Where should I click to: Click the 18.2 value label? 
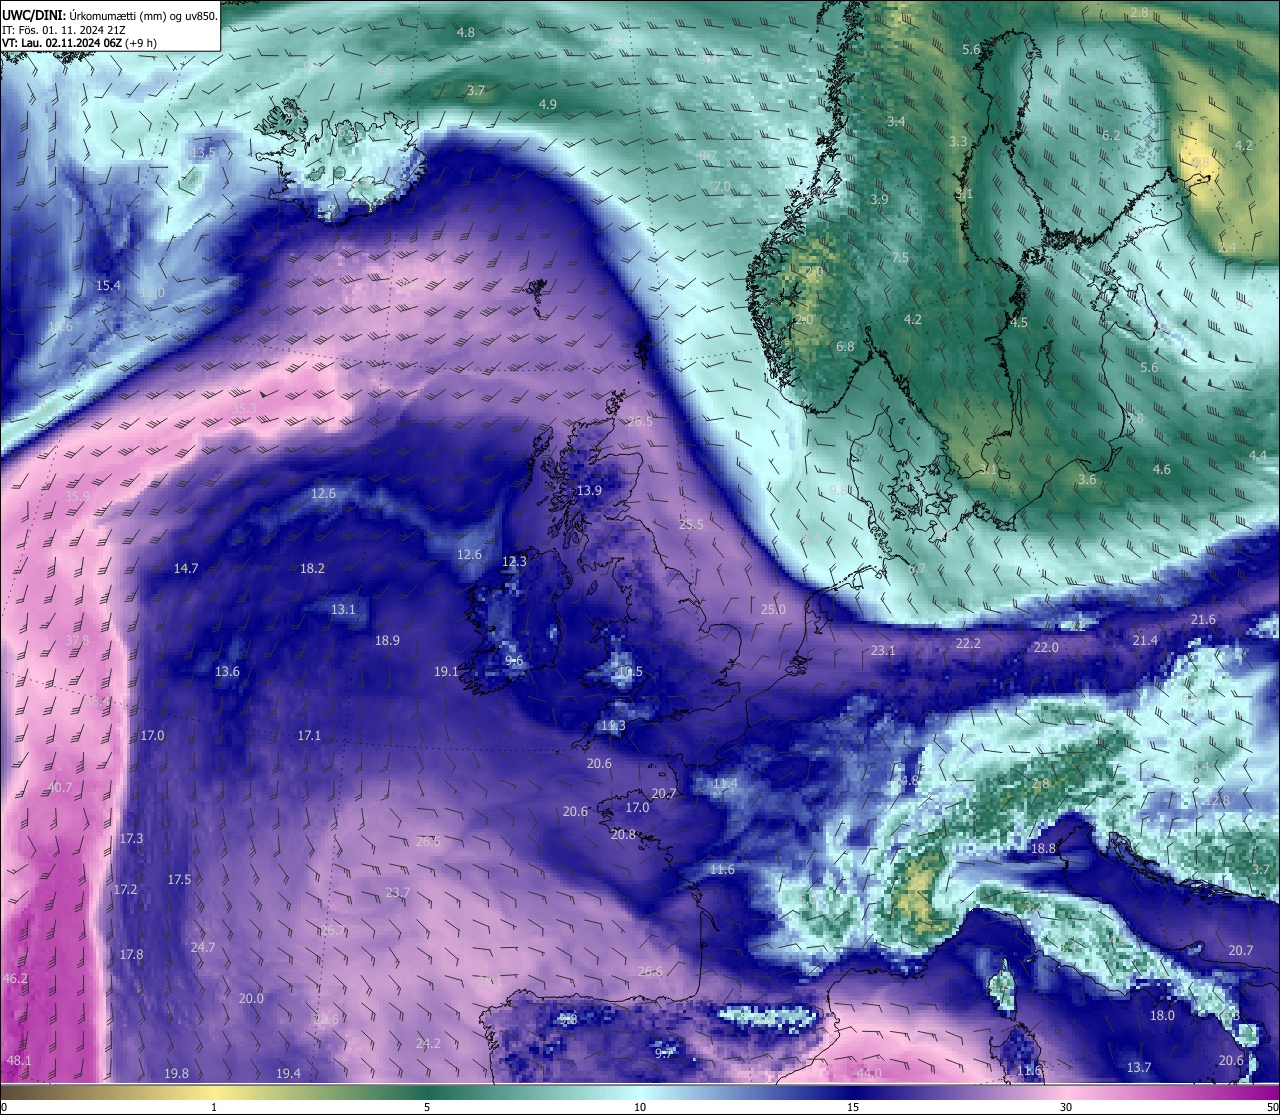coord(312,568)
